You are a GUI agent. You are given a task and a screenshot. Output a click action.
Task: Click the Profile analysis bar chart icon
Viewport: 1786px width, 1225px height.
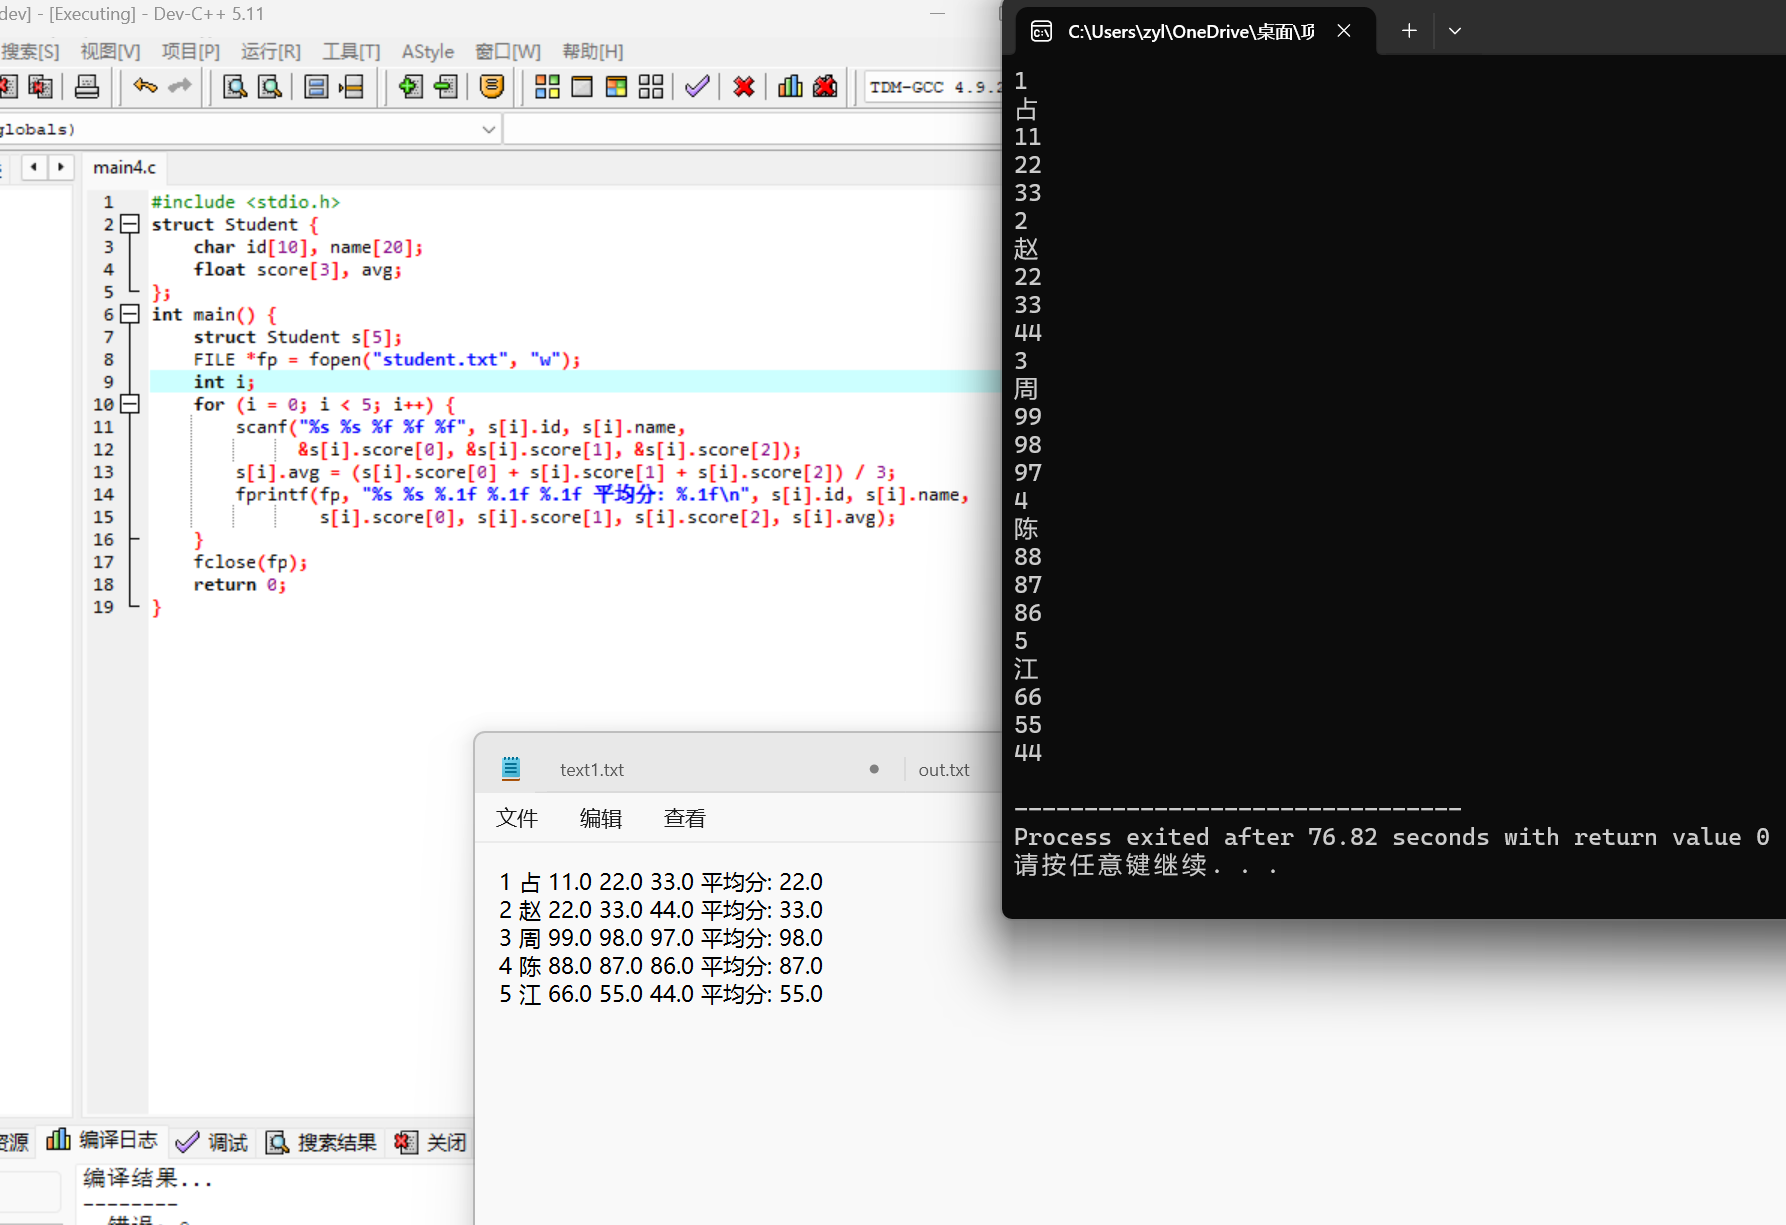790,87
